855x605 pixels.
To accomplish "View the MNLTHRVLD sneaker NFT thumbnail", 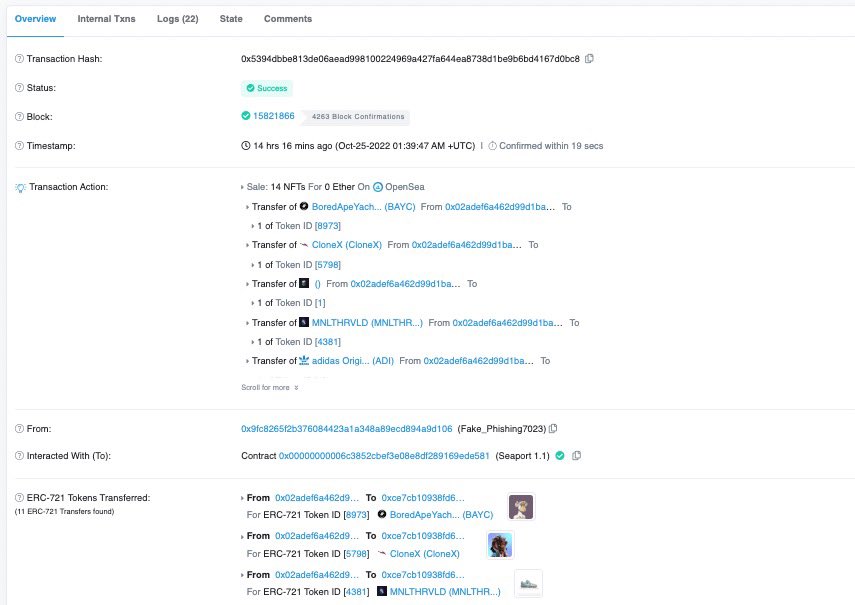I will 528,584.
